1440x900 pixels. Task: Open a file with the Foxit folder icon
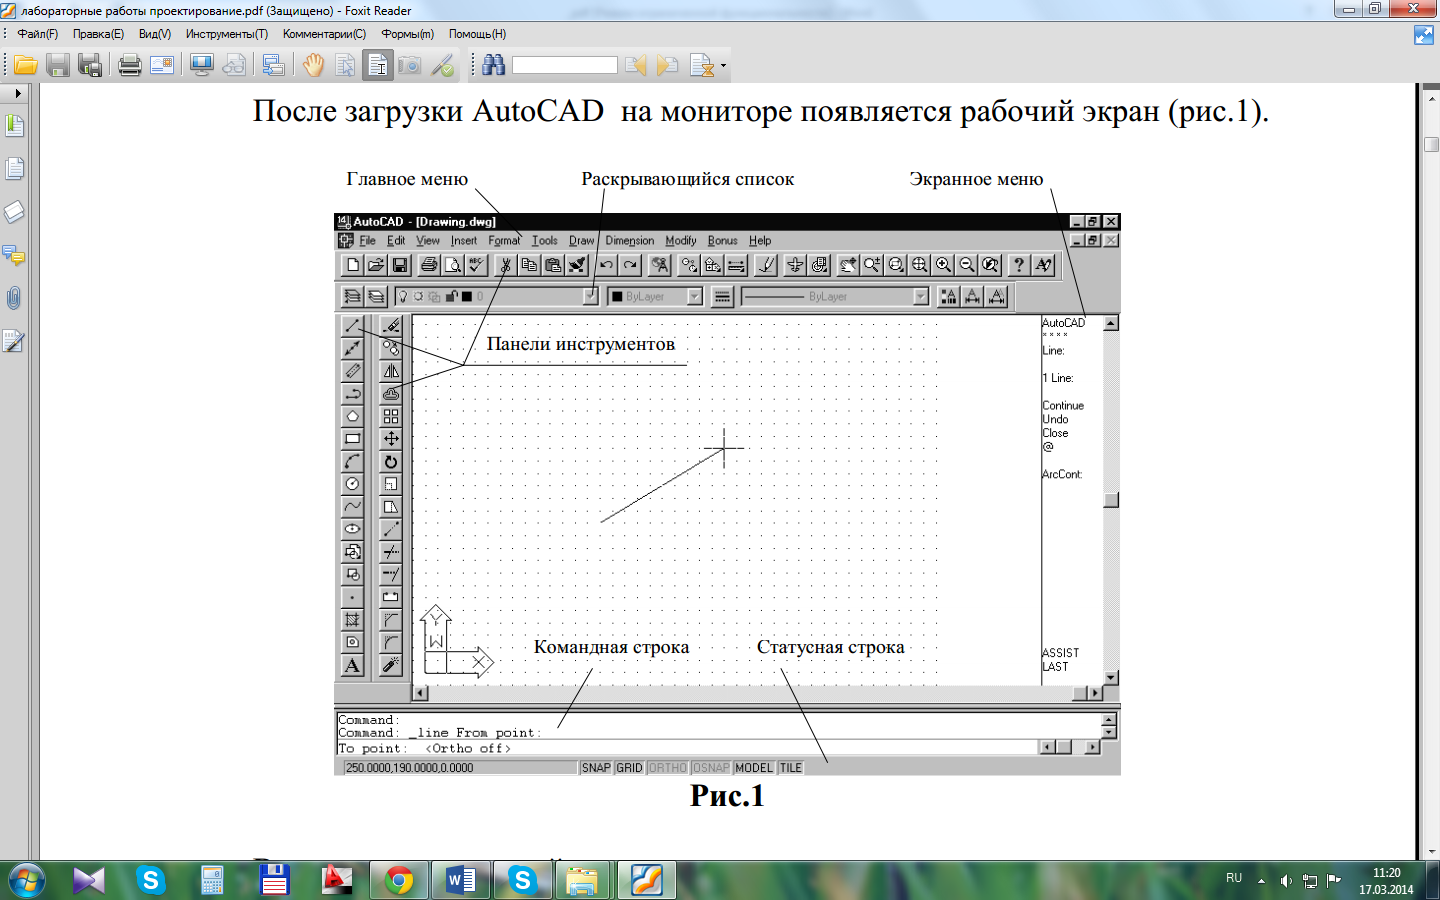click(x=25, y=66)
